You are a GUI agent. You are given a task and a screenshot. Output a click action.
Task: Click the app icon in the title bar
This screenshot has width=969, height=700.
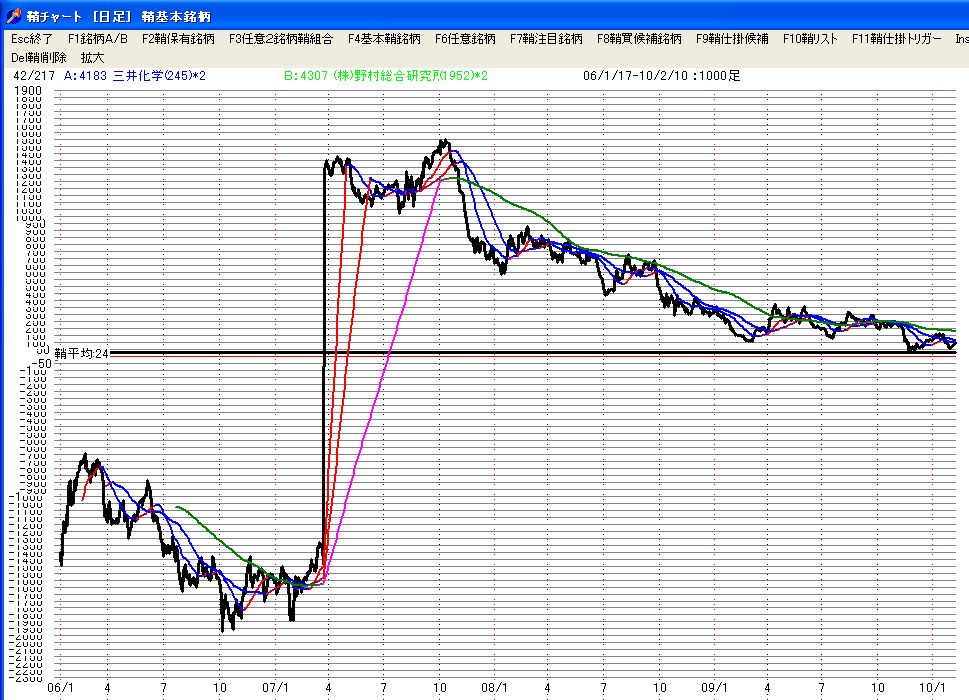pyautogui.click(x=13, y=15)
